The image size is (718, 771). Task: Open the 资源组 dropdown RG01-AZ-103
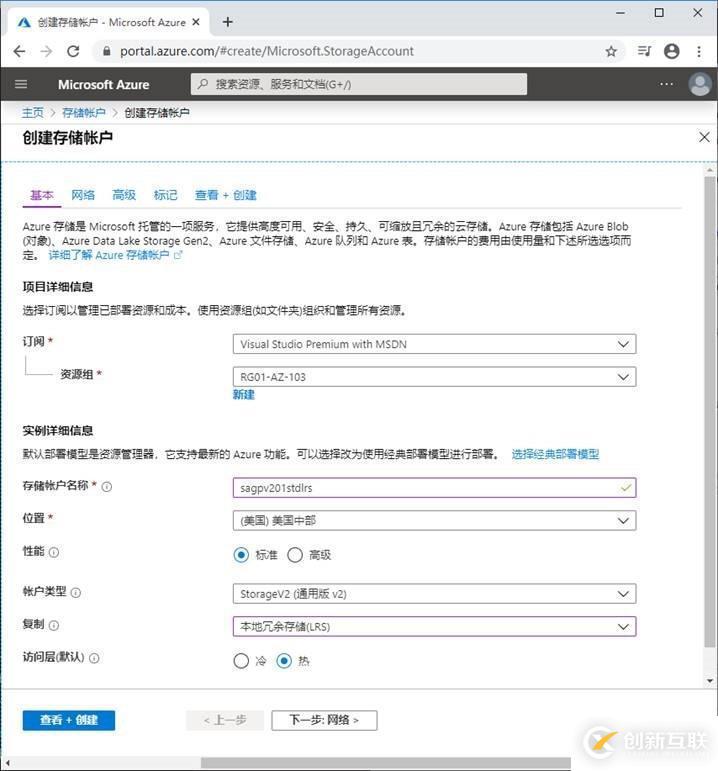point(434,377)
